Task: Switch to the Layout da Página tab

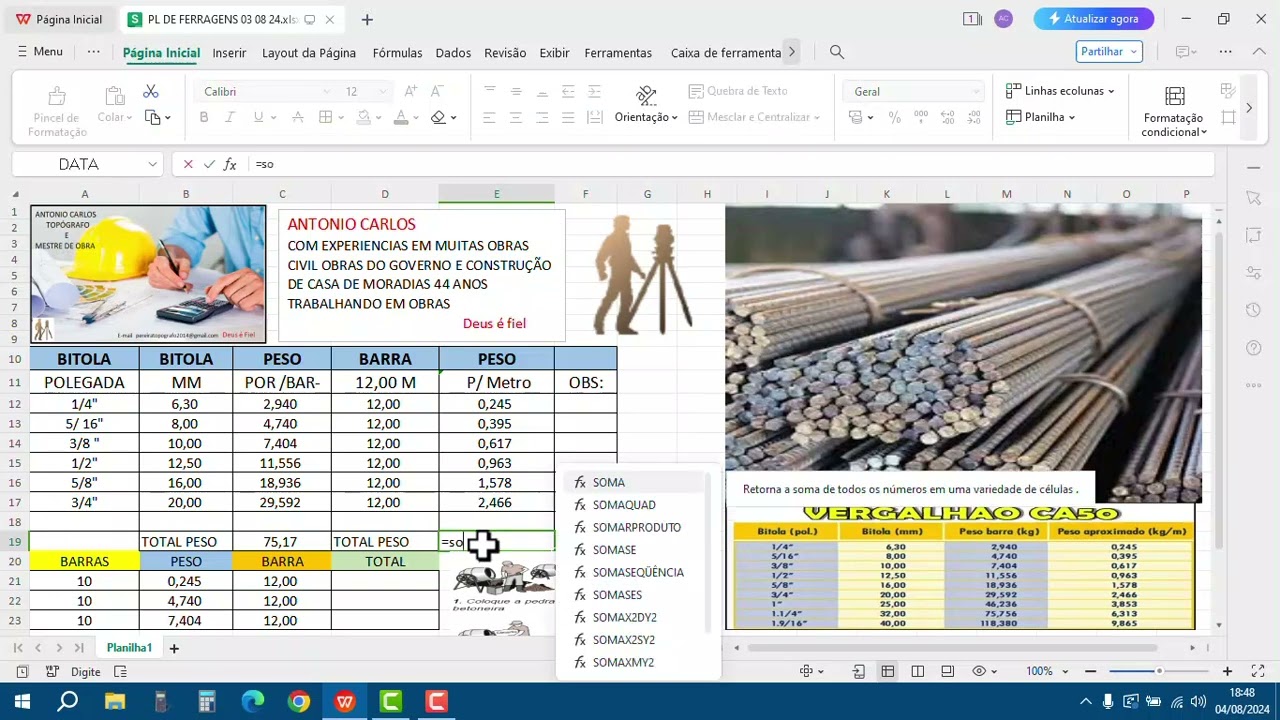Action: click(x=309, y=53)
